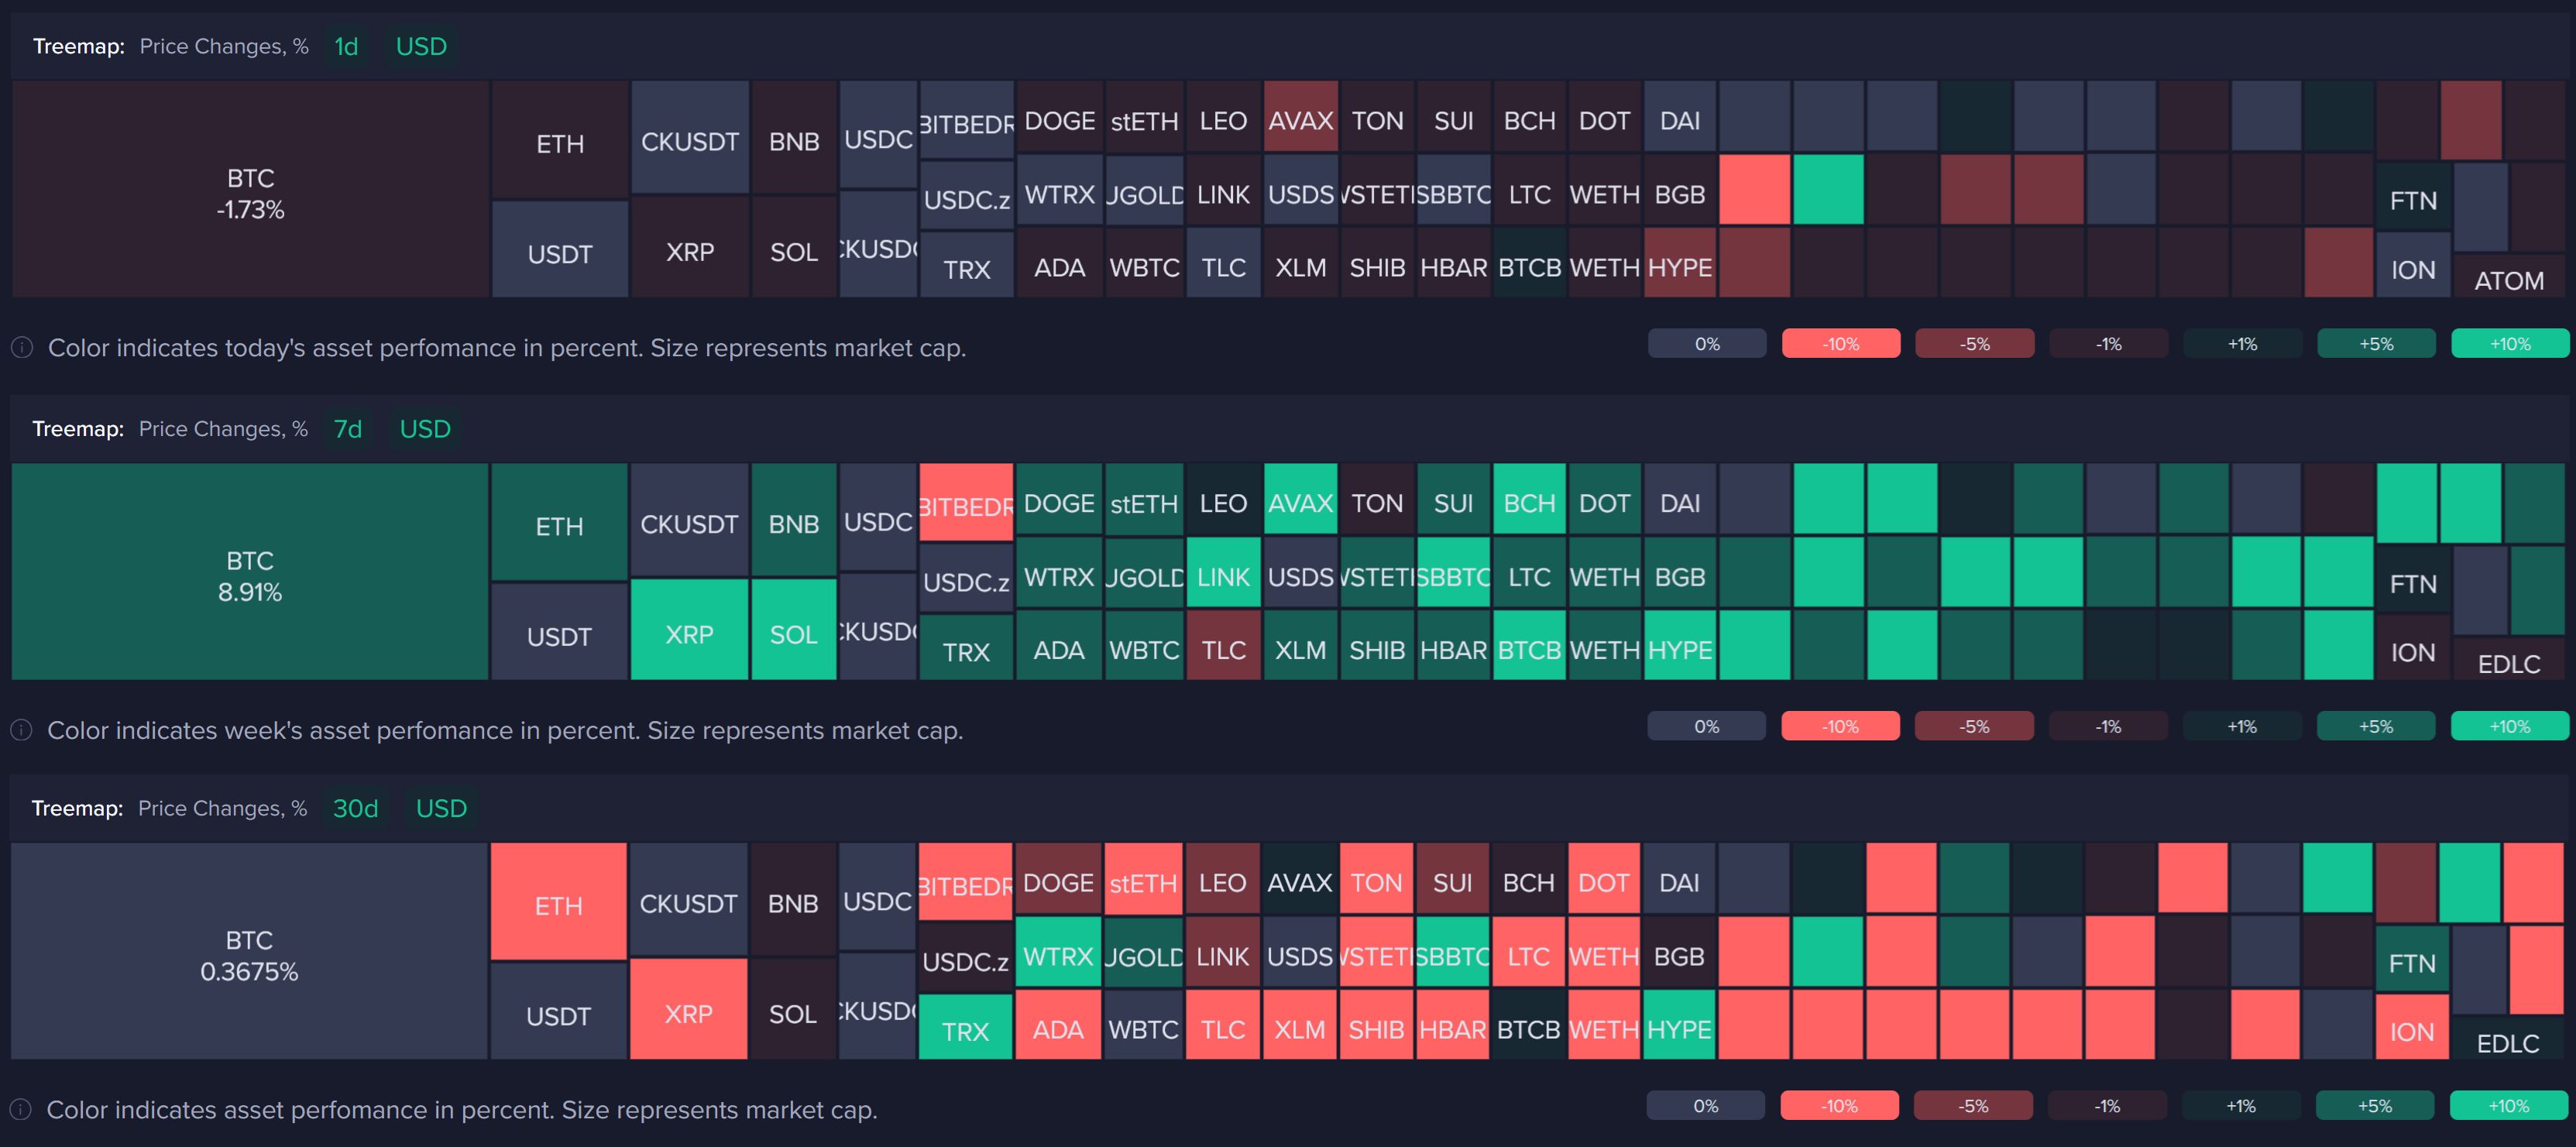Screen dimensions: 2576x1147
Task: Click the info icon under the 30d treemap
Action: (20, 1110)
